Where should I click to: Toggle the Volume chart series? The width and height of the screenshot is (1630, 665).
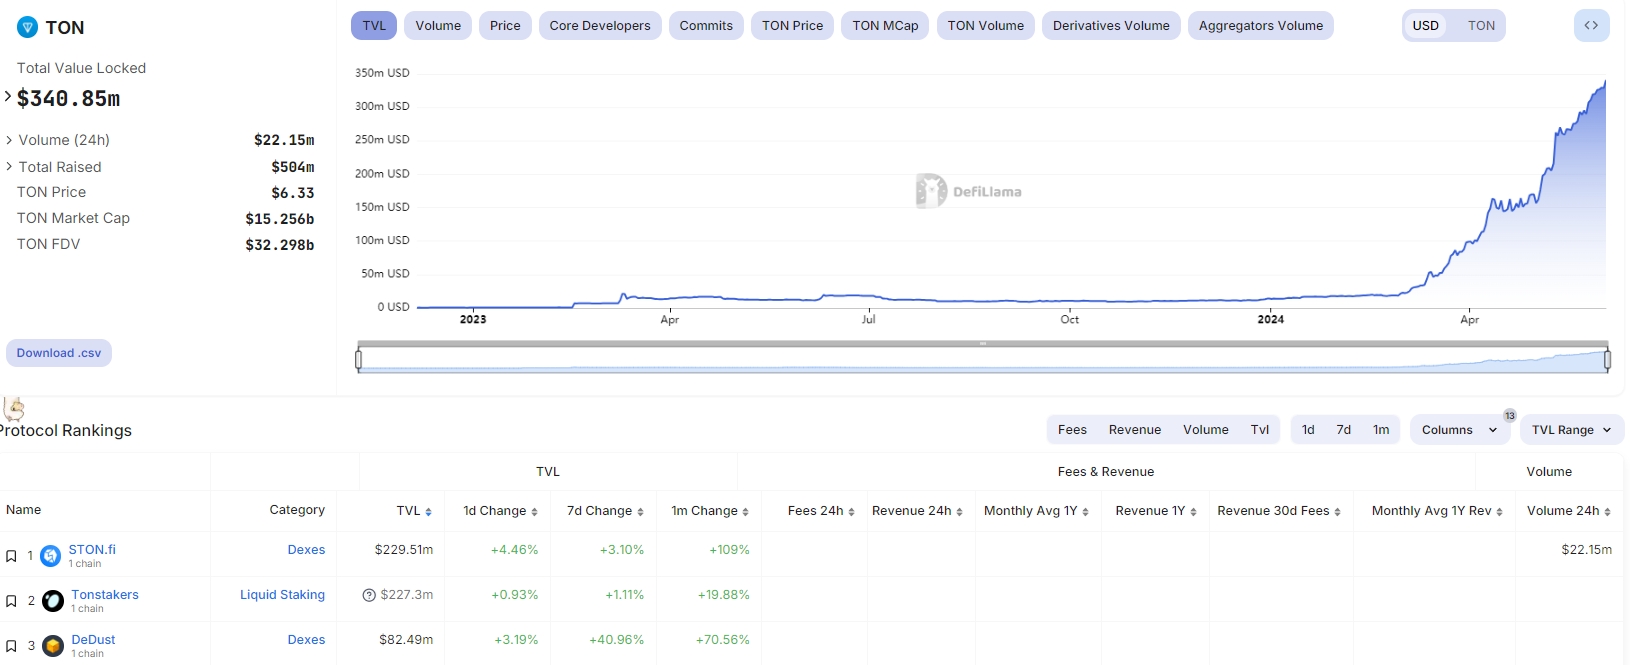pos(438,26)
